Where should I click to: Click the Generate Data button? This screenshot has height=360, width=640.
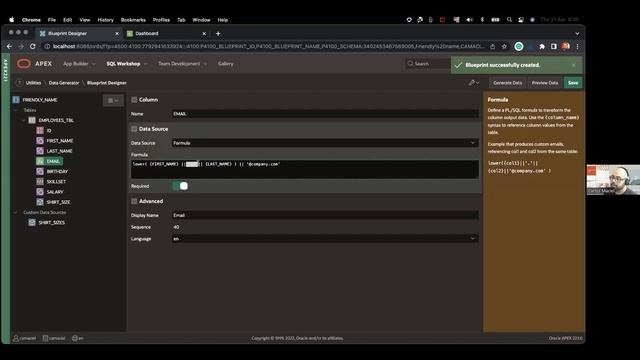coord(507,83)
